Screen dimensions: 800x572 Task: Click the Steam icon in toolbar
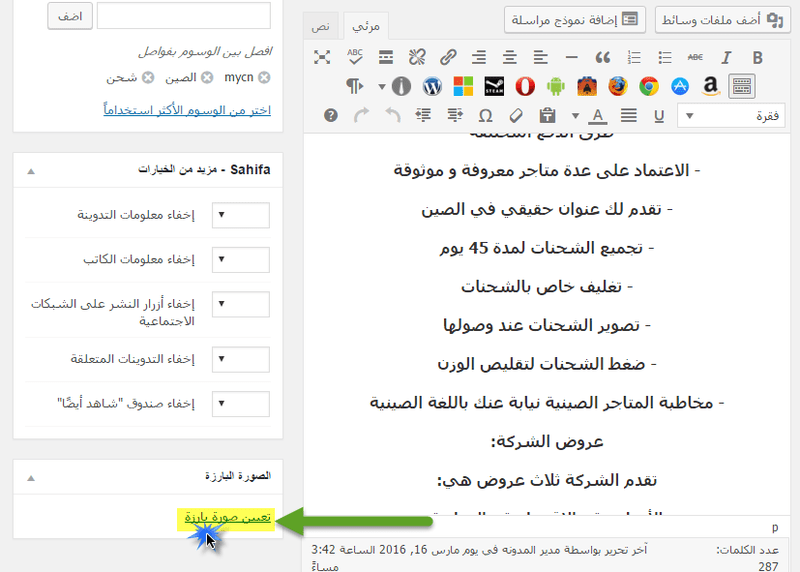(x=495, y=86)
